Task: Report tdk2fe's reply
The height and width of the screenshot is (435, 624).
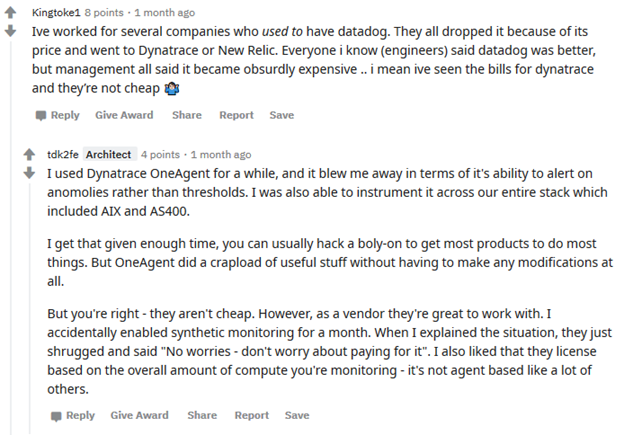Action: pos(251,415)
